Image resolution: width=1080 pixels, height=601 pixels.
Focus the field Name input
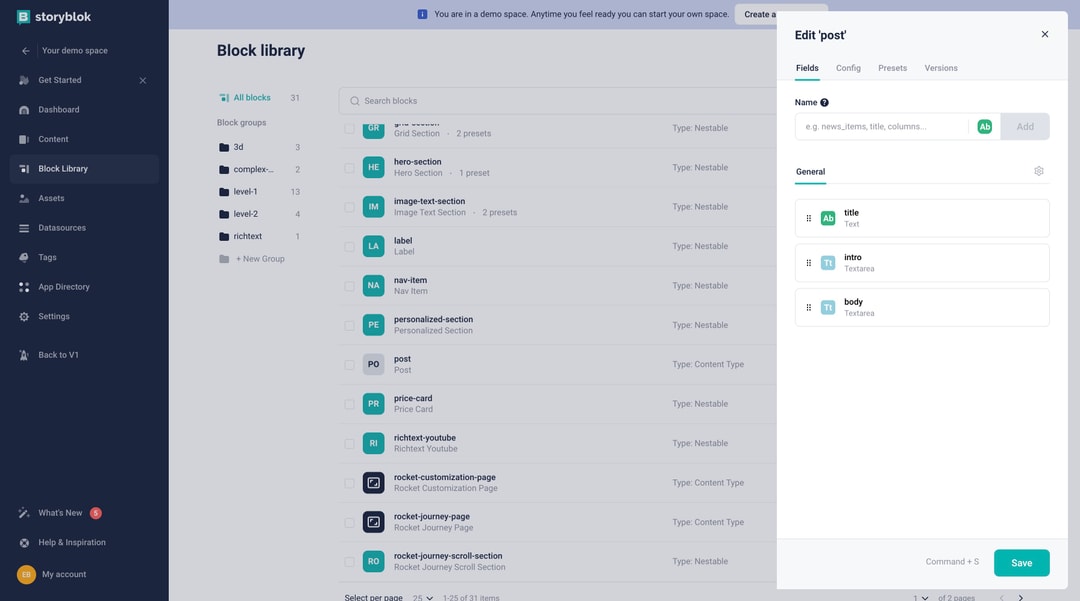[x=883, y=127]
